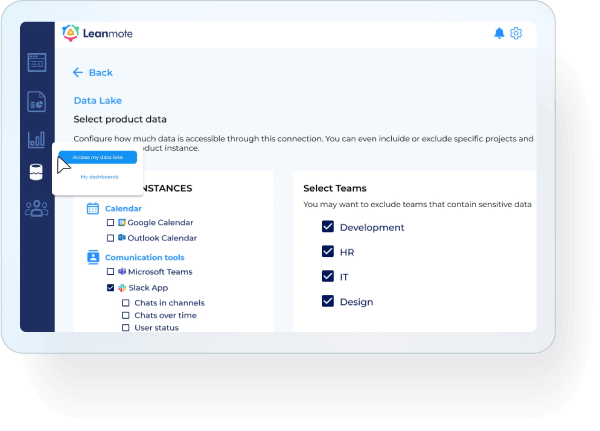
Task: Open the bar chart analytics icon
Action: (36, 139)
